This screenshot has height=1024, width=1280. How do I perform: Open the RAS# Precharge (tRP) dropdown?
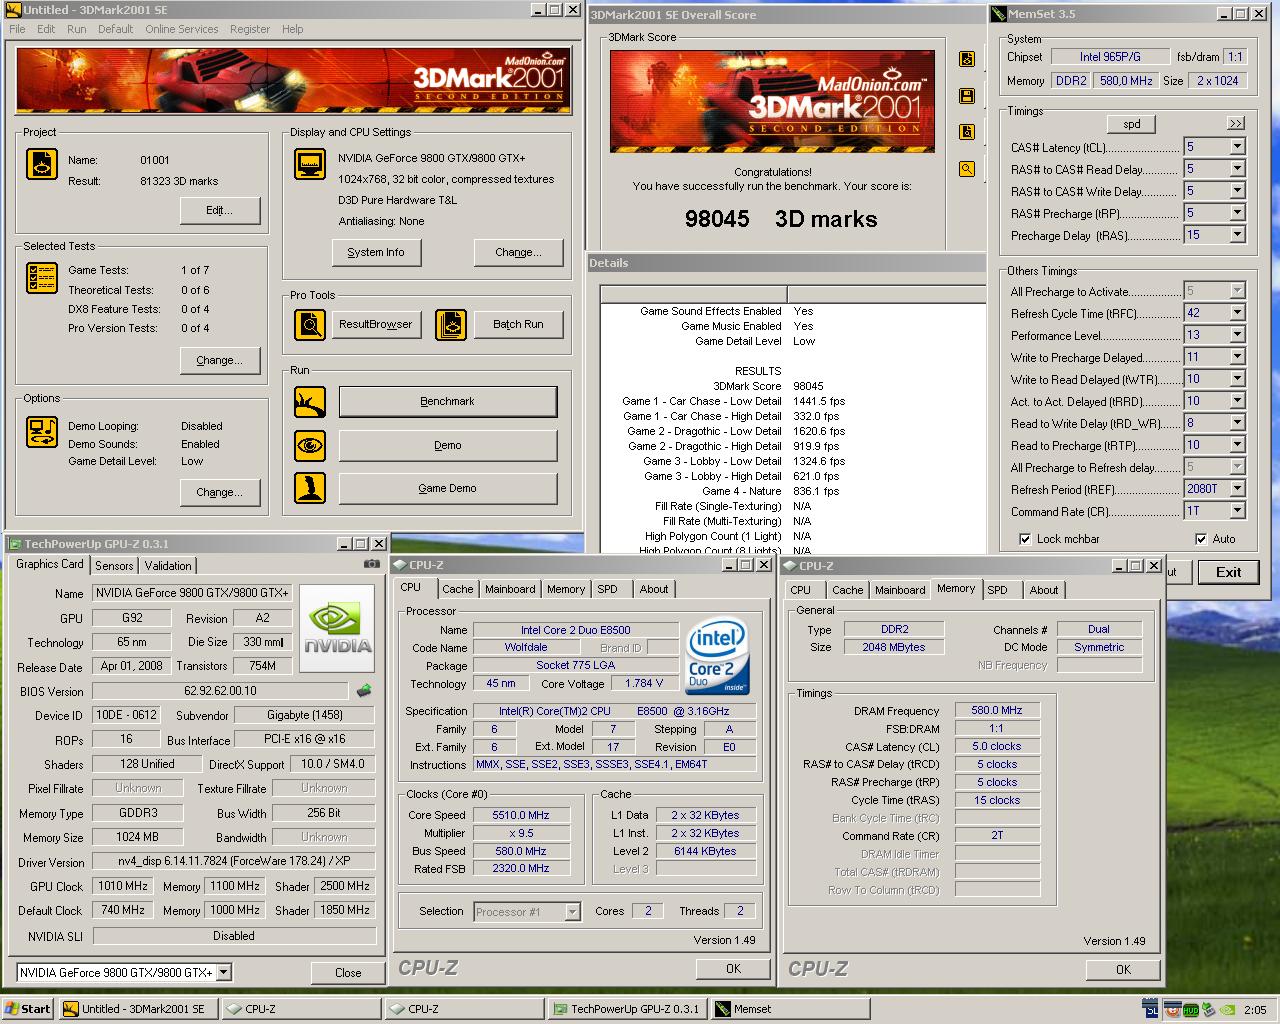[x=1237, y=213]
